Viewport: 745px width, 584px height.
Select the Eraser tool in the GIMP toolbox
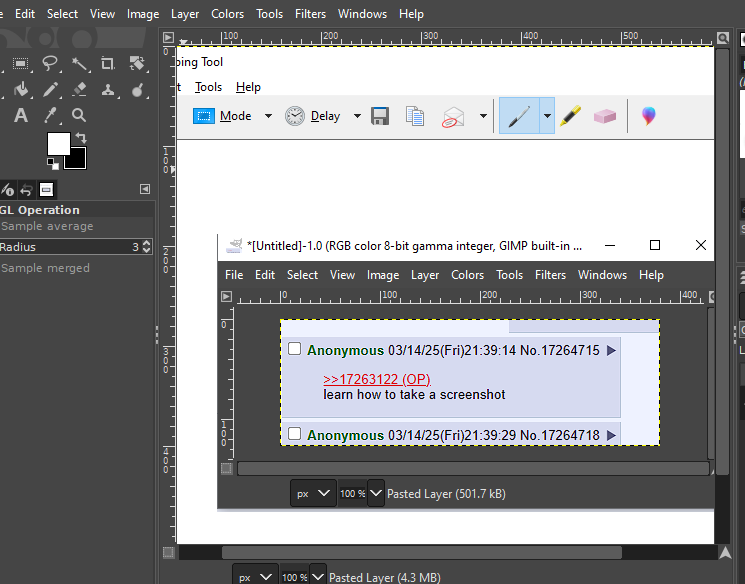pyautogui.click(x=80, y=90)
